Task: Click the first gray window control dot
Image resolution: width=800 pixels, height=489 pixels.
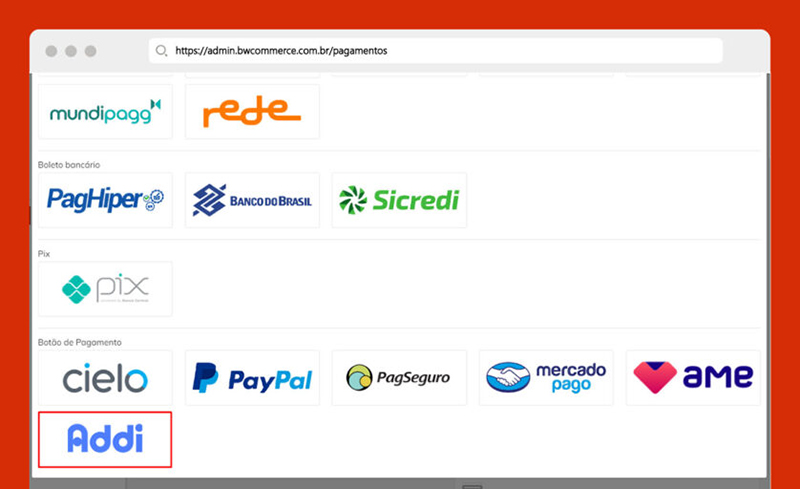Action: point(51,51)
